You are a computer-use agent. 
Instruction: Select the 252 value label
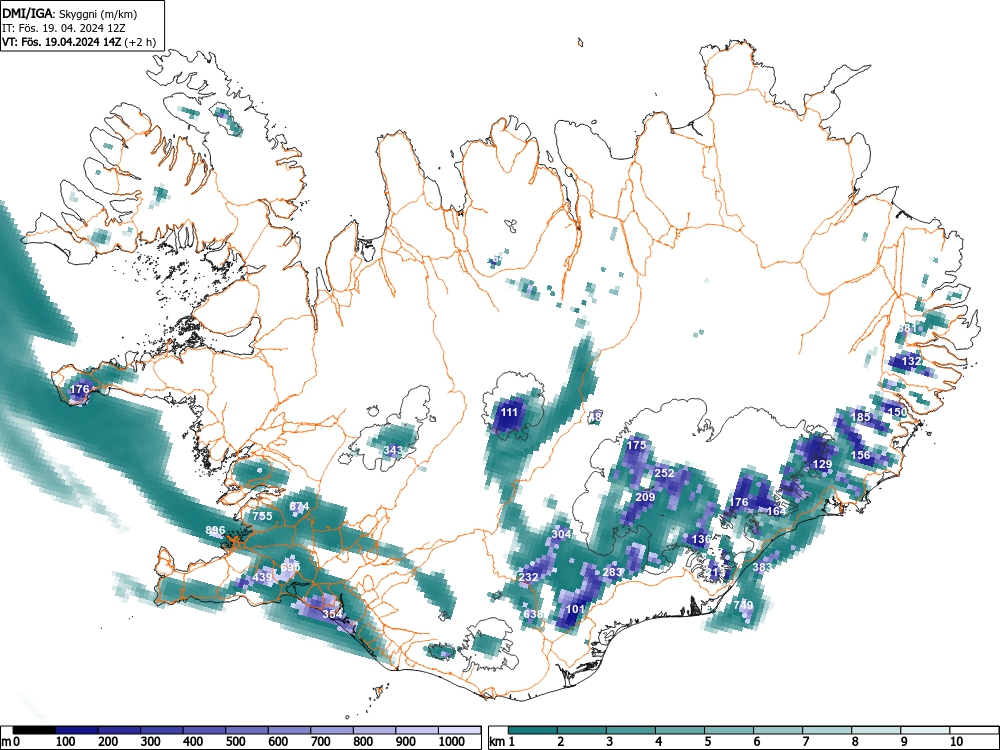click(x=664, y=473)
